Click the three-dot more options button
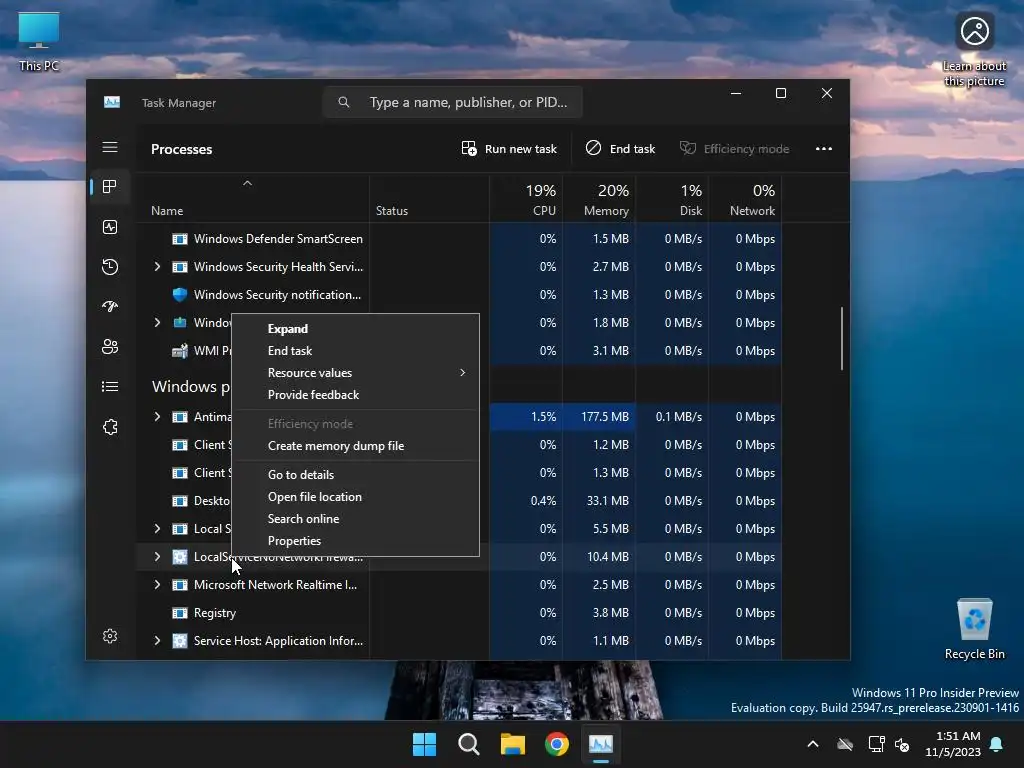This screenshot has width=1024, height=768. pos(824,149)
